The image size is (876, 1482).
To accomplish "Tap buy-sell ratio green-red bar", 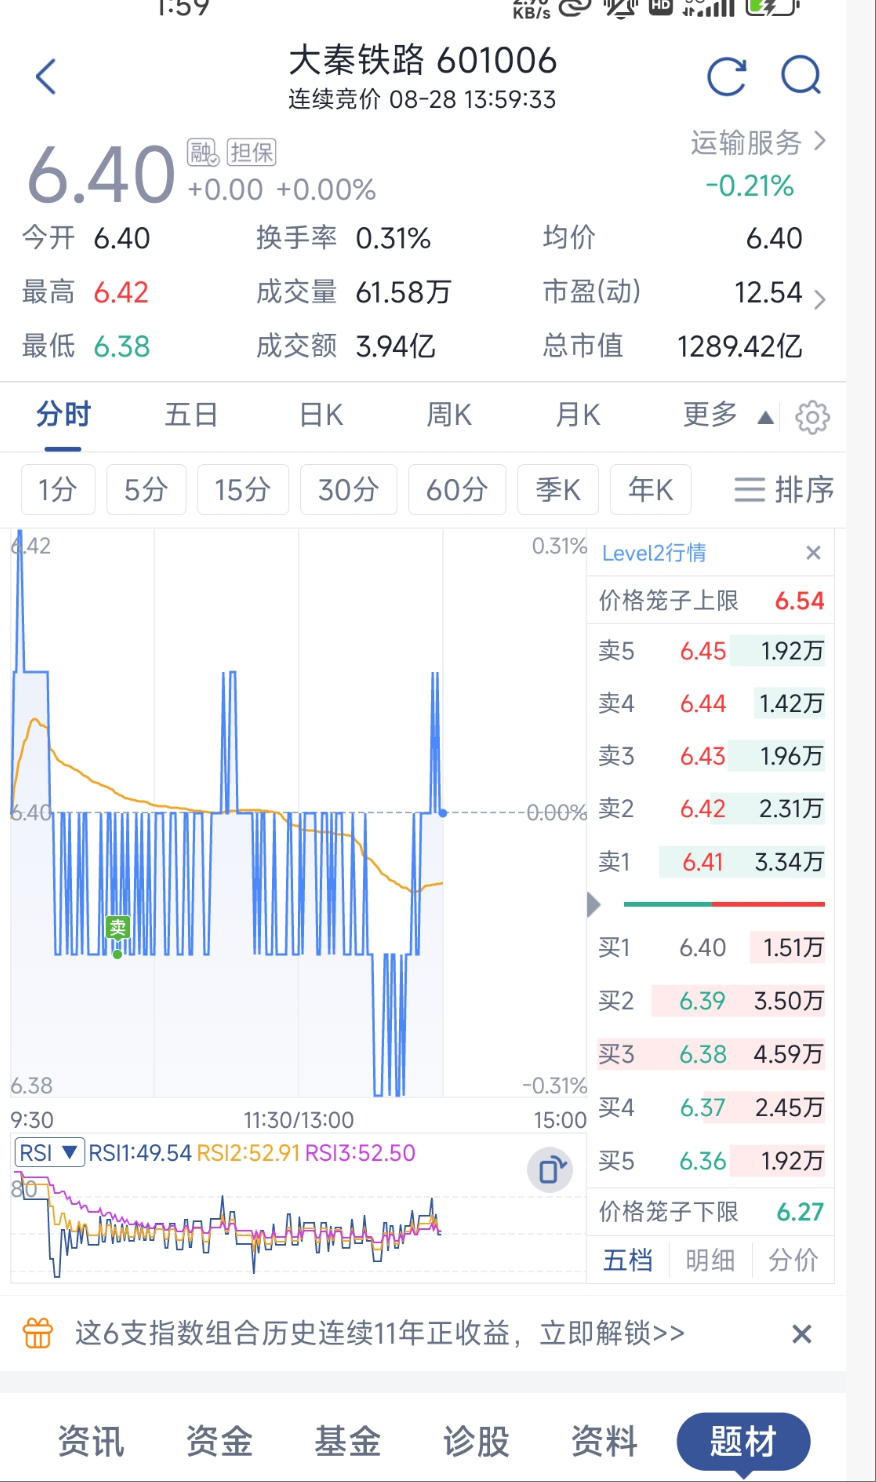I will tap(724, 904).
